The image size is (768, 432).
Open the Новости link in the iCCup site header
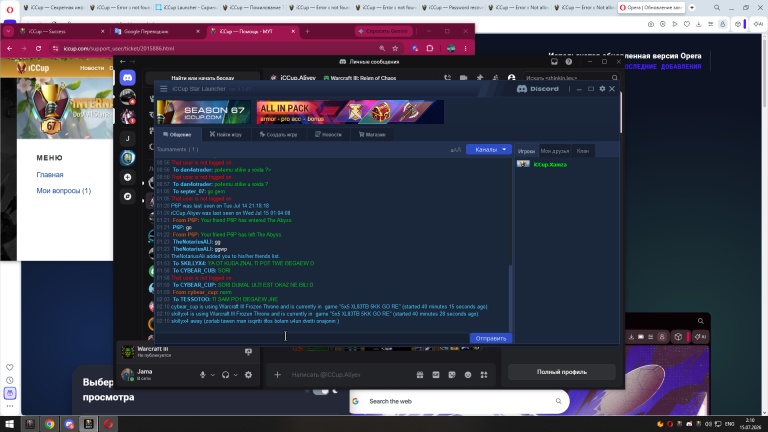92,68
